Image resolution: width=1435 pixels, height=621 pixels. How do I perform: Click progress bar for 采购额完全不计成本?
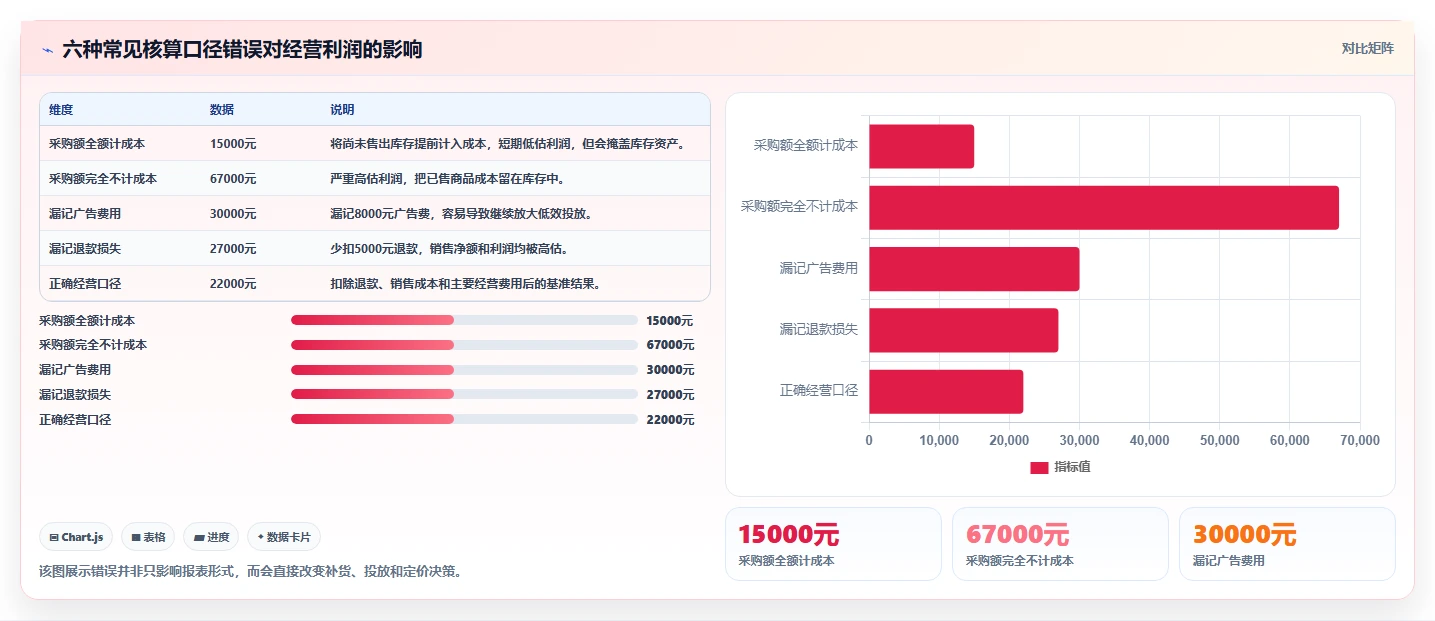pos(464,345)
